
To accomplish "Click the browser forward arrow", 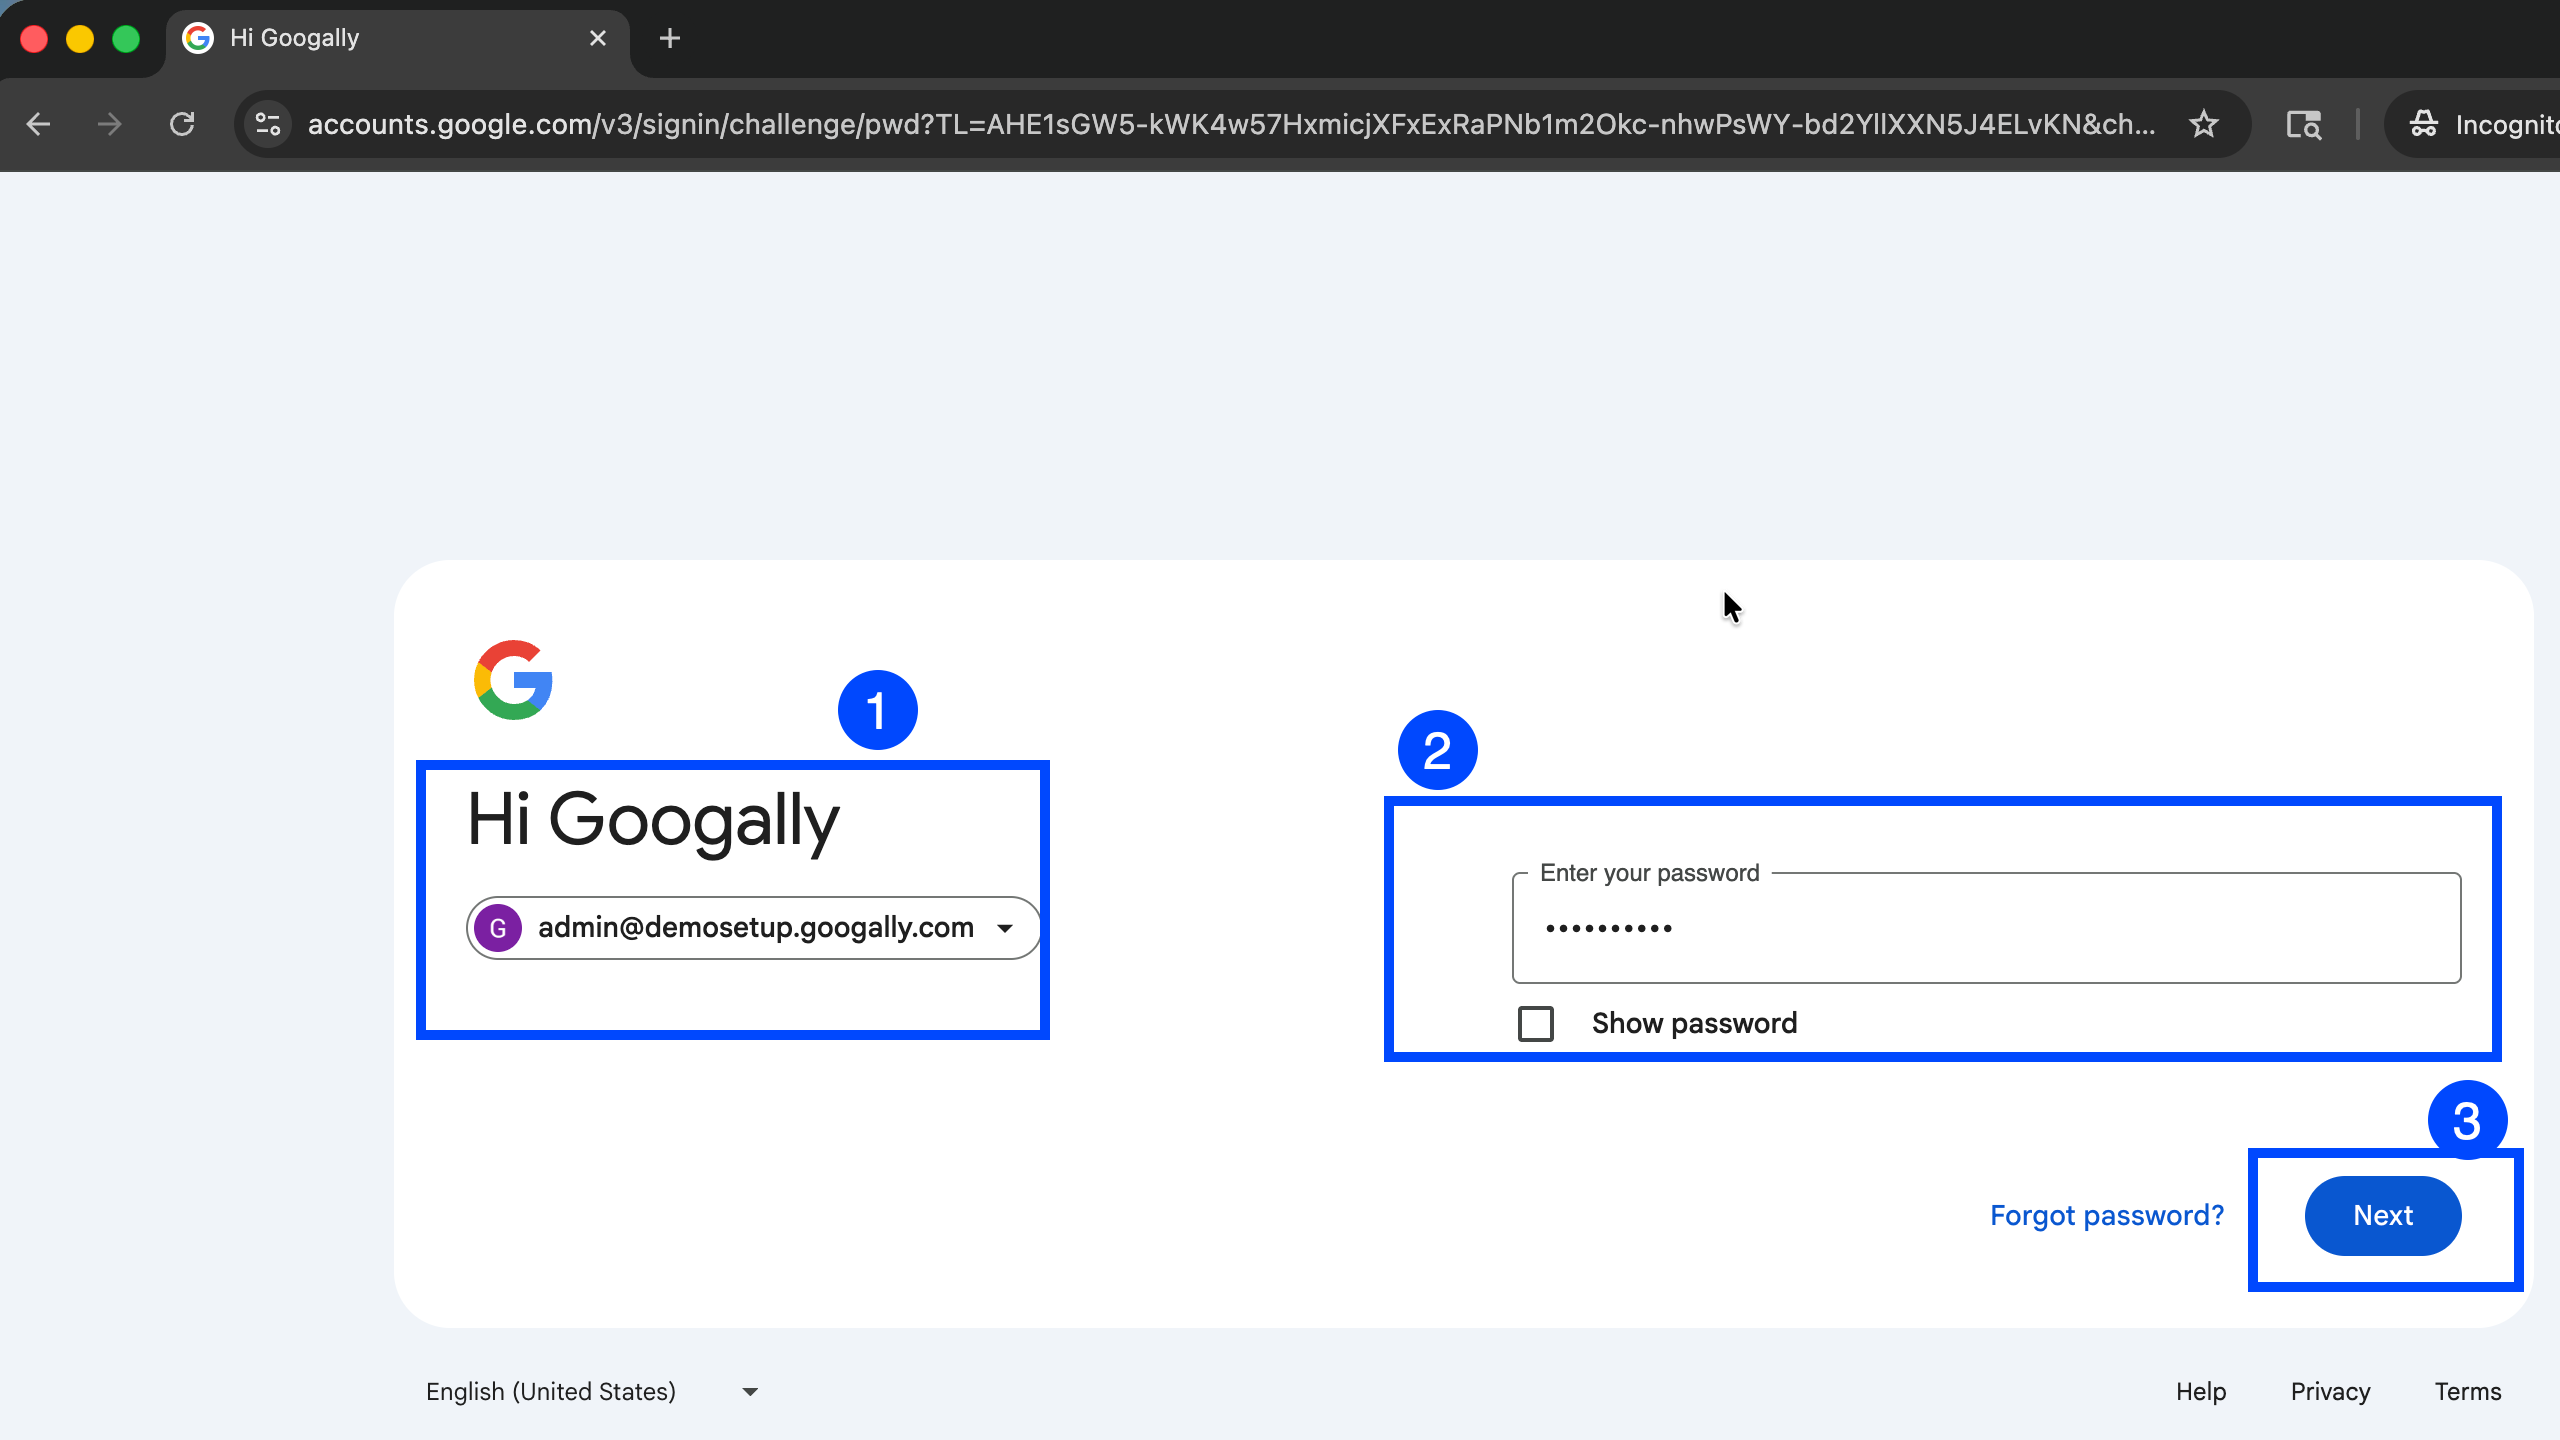I will 110,124.
